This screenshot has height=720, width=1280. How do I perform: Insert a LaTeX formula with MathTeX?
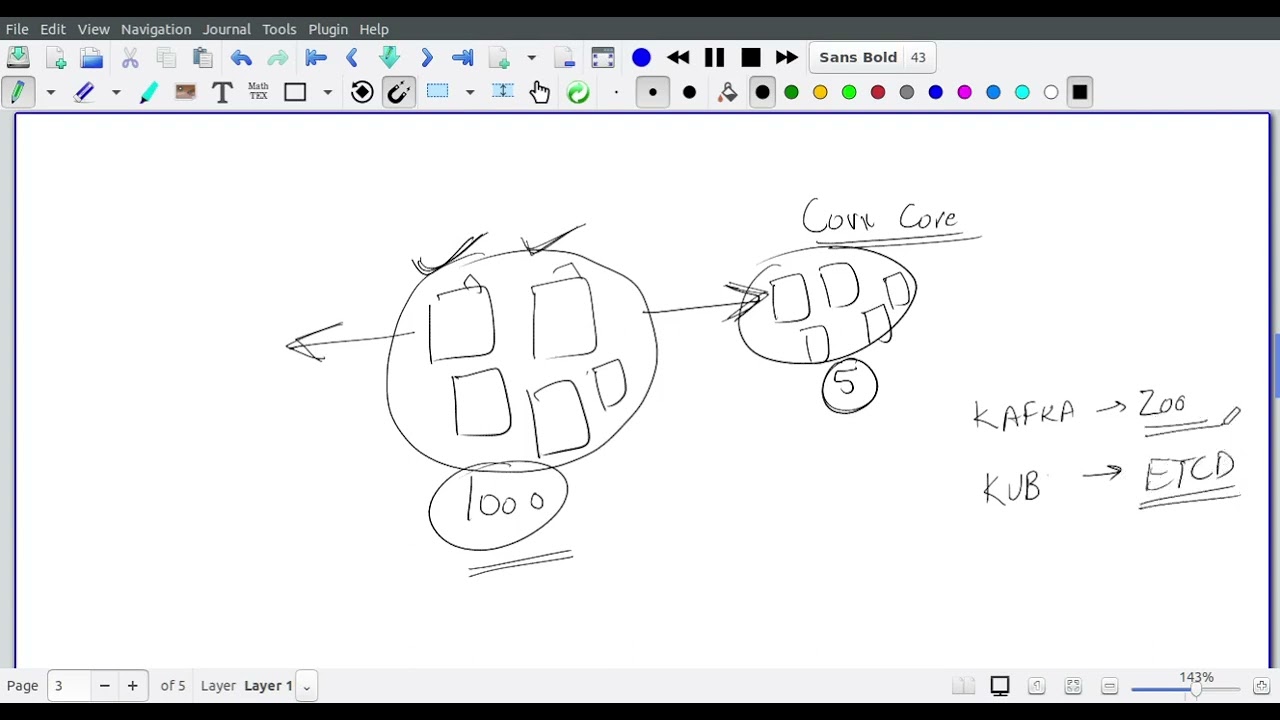[258, 92]
